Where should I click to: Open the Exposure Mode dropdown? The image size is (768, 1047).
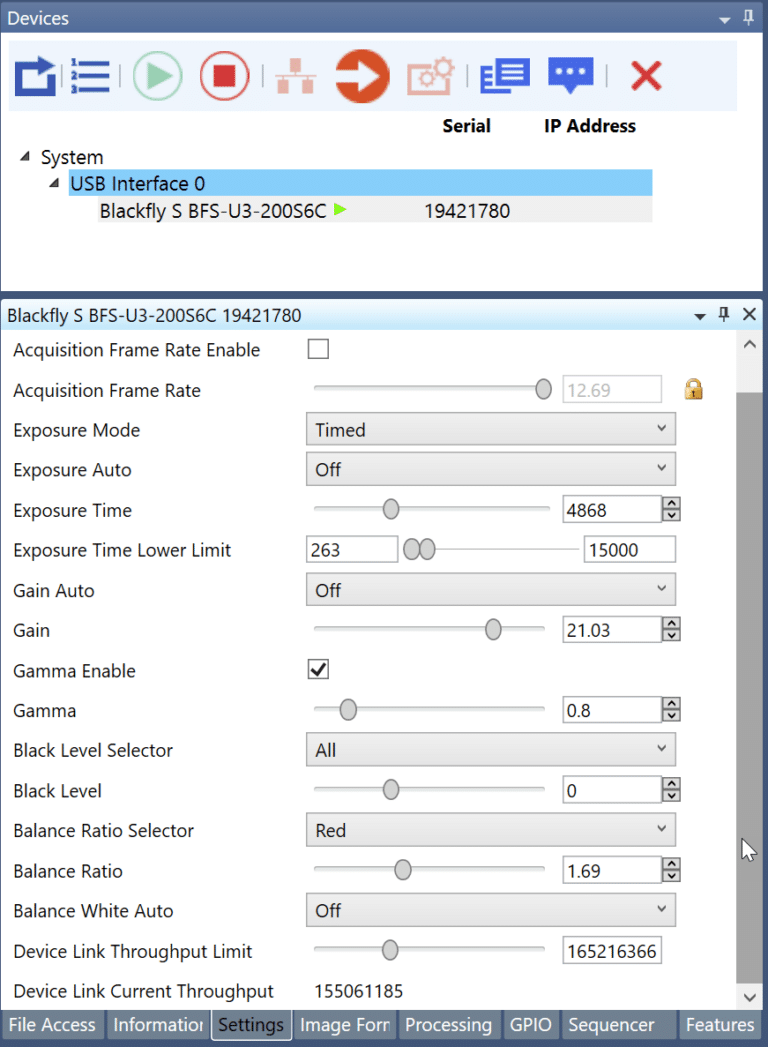click(491, 429)
